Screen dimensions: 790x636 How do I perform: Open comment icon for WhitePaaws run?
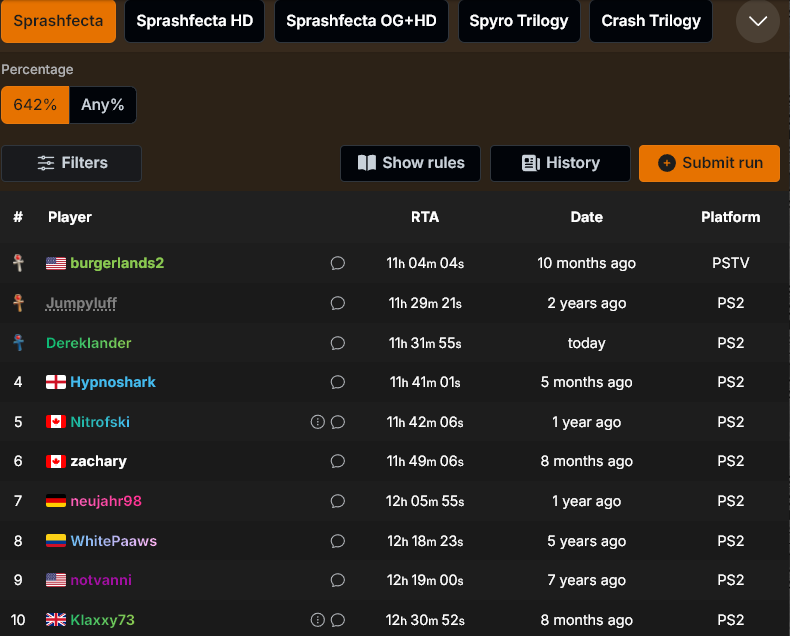pos(338,541)
